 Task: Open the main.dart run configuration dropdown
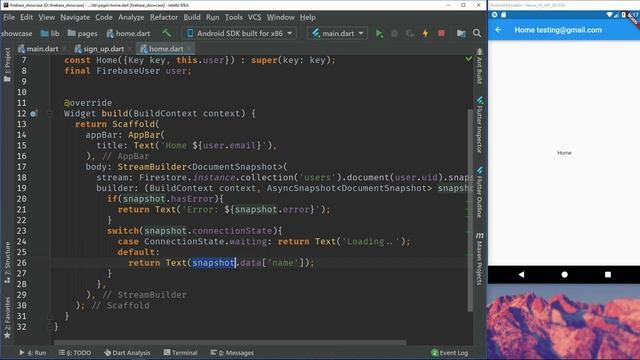pyautogui.click(x=338, y=33)
